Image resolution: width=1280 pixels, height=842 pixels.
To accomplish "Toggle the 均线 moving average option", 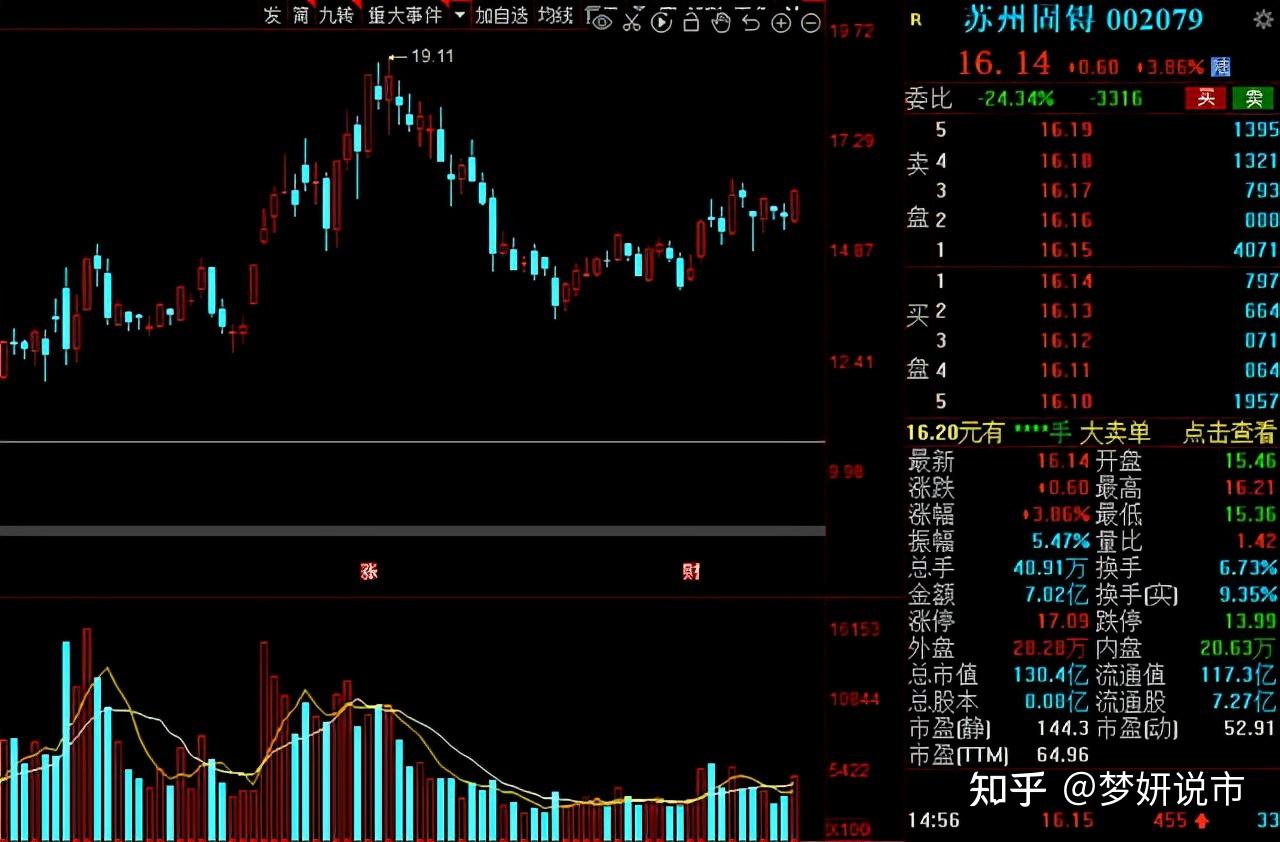I will [556, 15].
